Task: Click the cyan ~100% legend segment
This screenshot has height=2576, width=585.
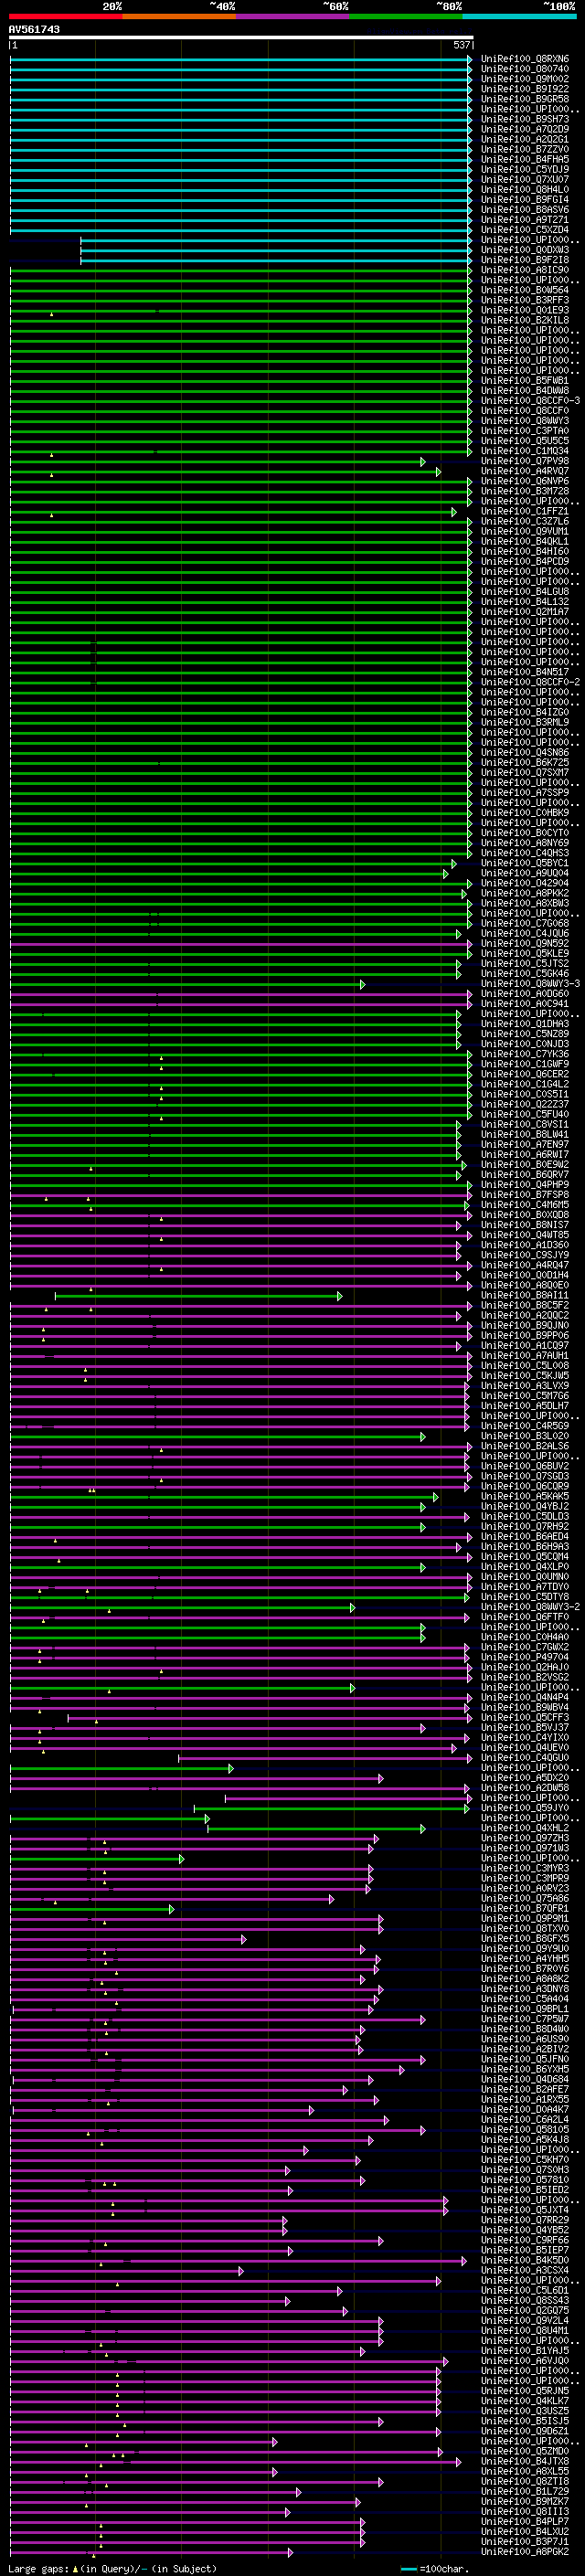Action: (519, 17)
